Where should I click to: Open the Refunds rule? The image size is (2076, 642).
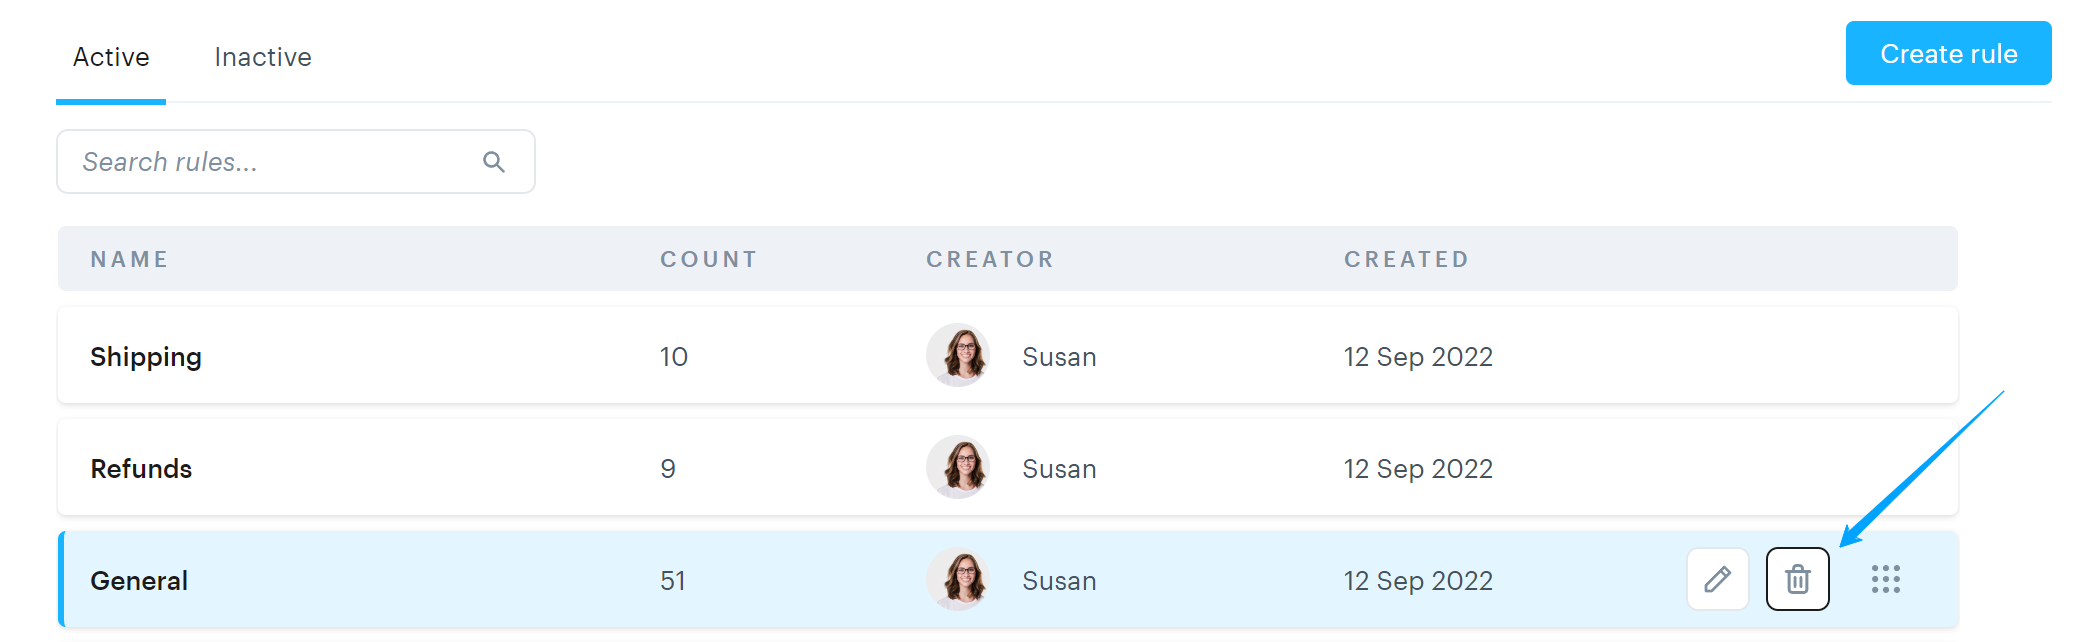point(141,469)
